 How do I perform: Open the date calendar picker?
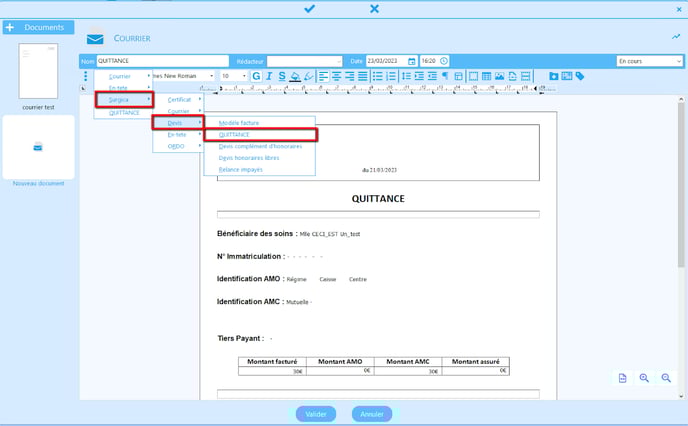(x=411, y=61)
